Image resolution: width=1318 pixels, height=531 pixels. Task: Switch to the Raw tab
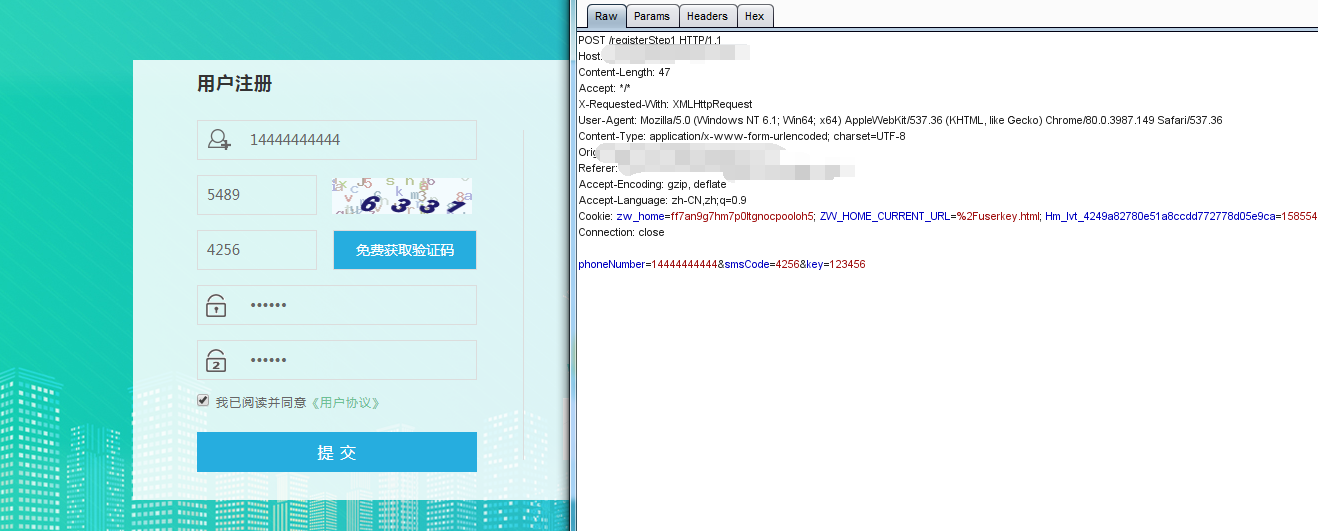click(x=606, y=16)
